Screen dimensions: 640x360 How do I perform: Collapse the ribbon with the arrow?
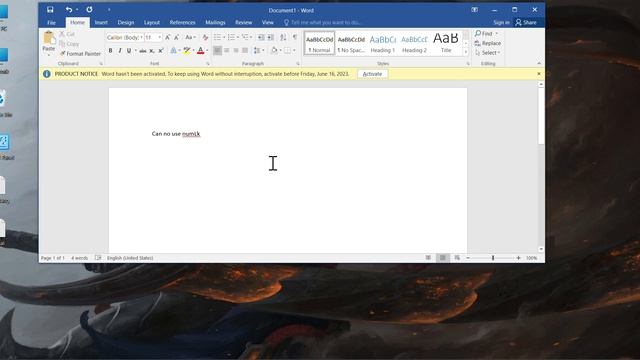[539, 63]
